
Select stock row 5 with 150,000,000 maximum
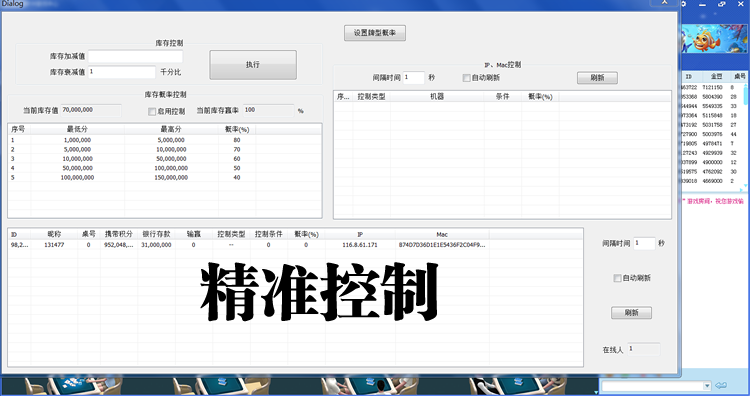pyautogui.click(x=165, y=177)
